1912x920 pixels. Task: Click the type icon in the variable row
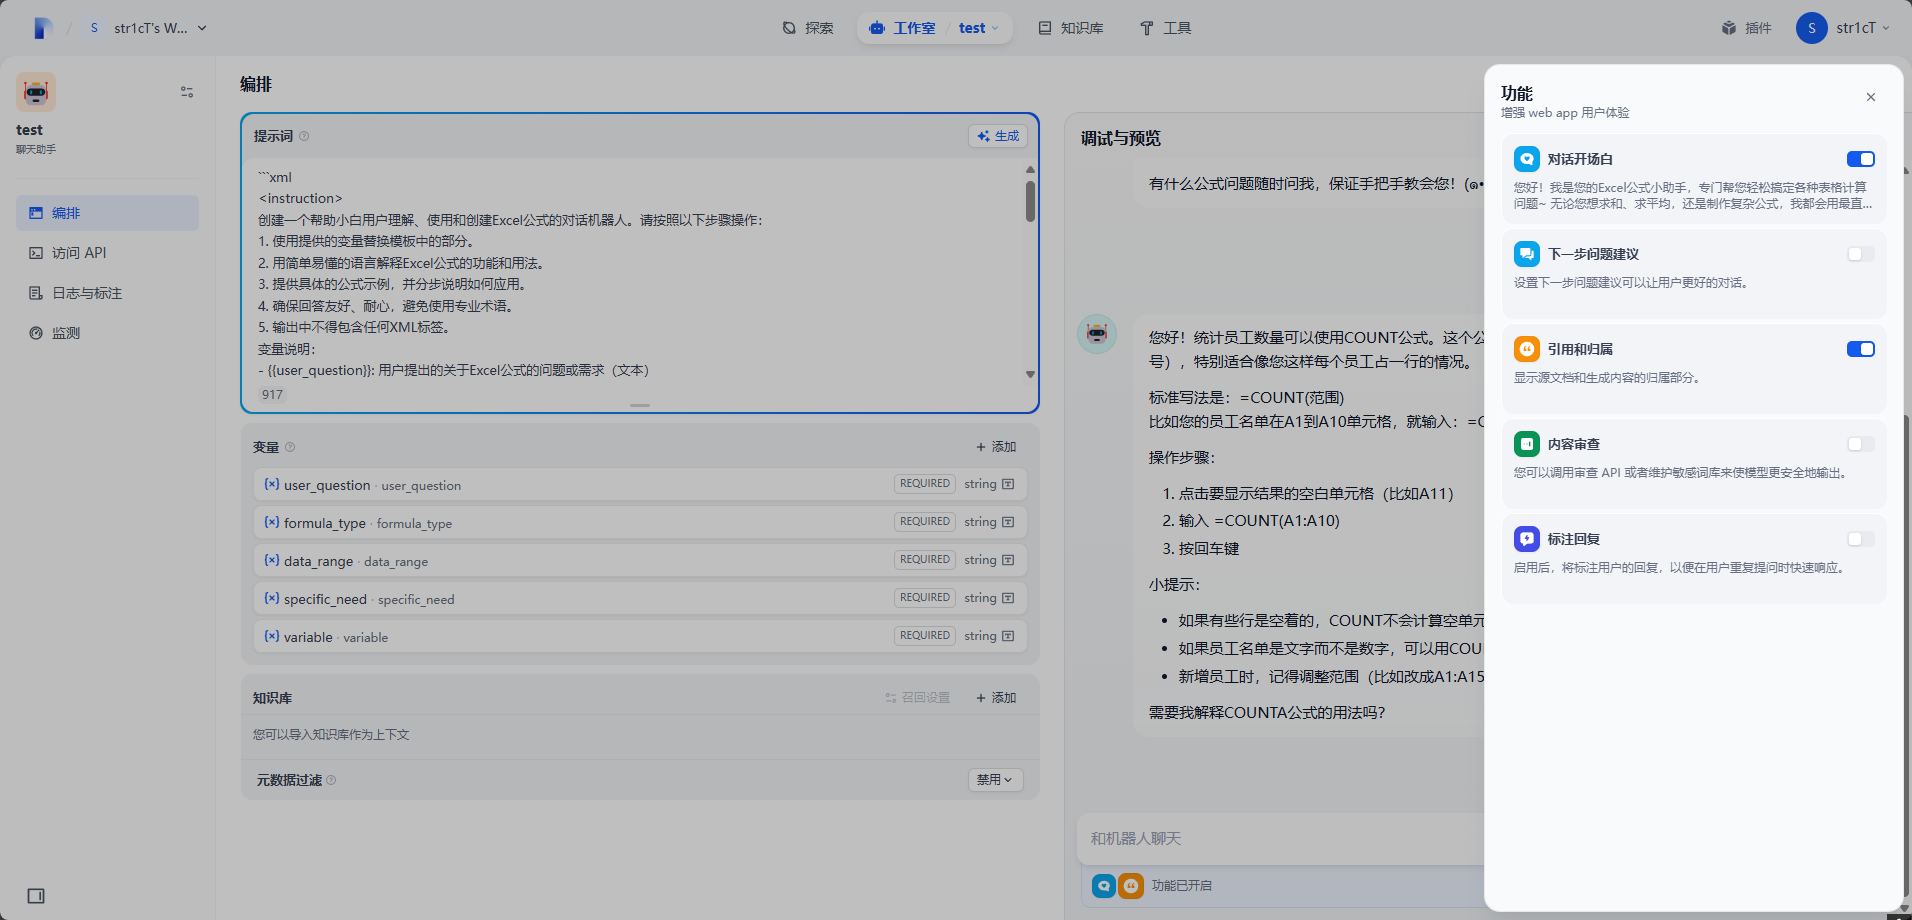1008,636
